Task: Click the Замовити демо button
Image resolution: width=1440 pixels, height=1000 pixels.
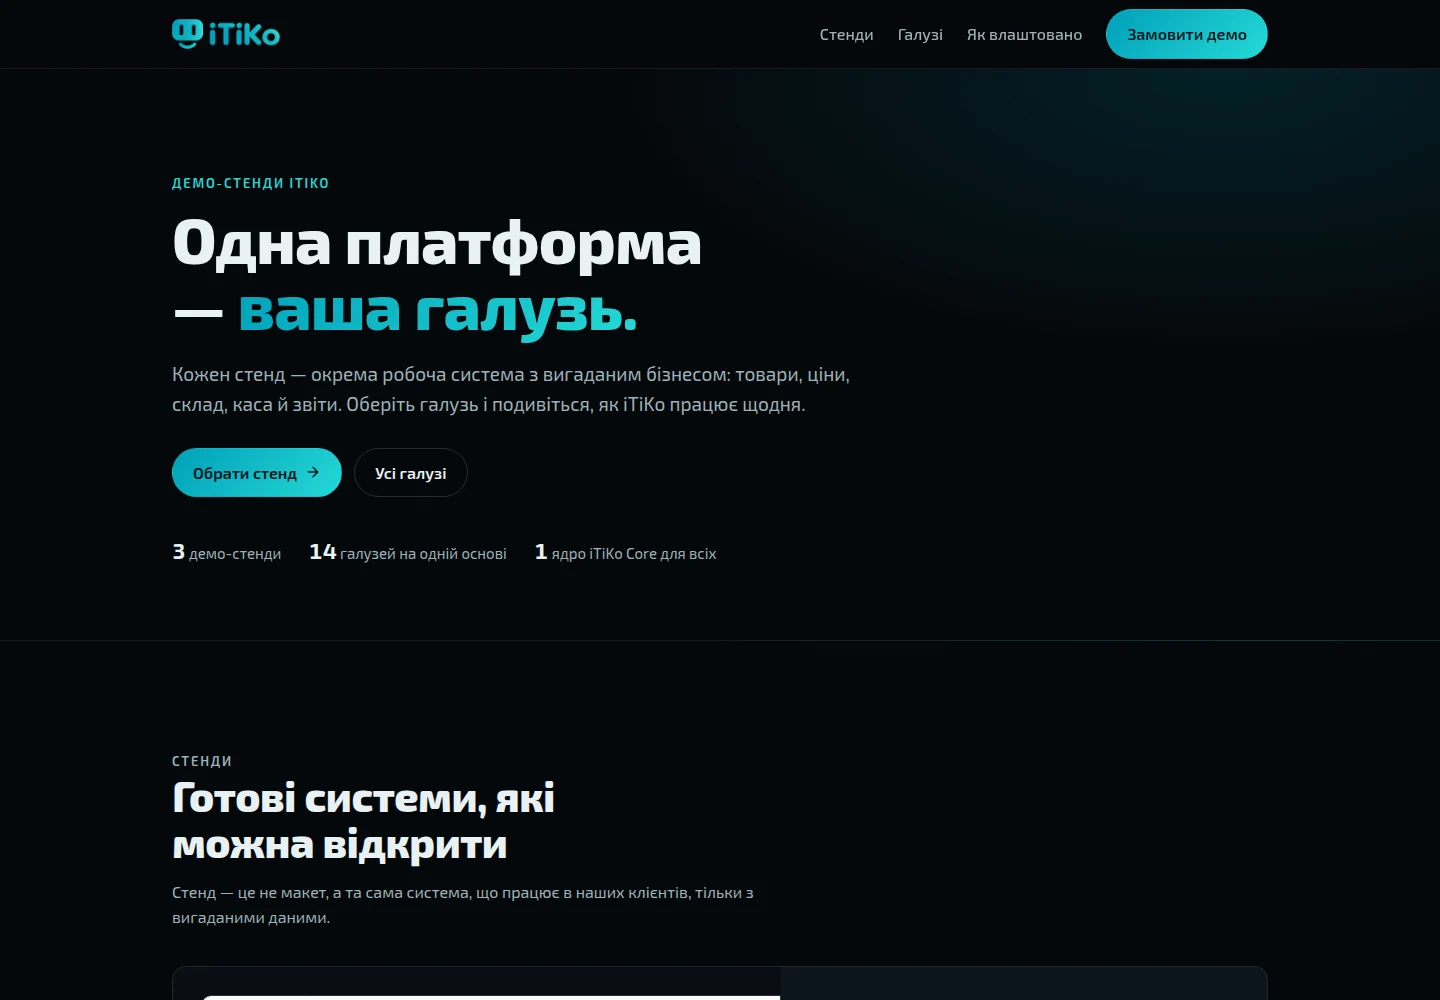Action: tap(1186, 34)
